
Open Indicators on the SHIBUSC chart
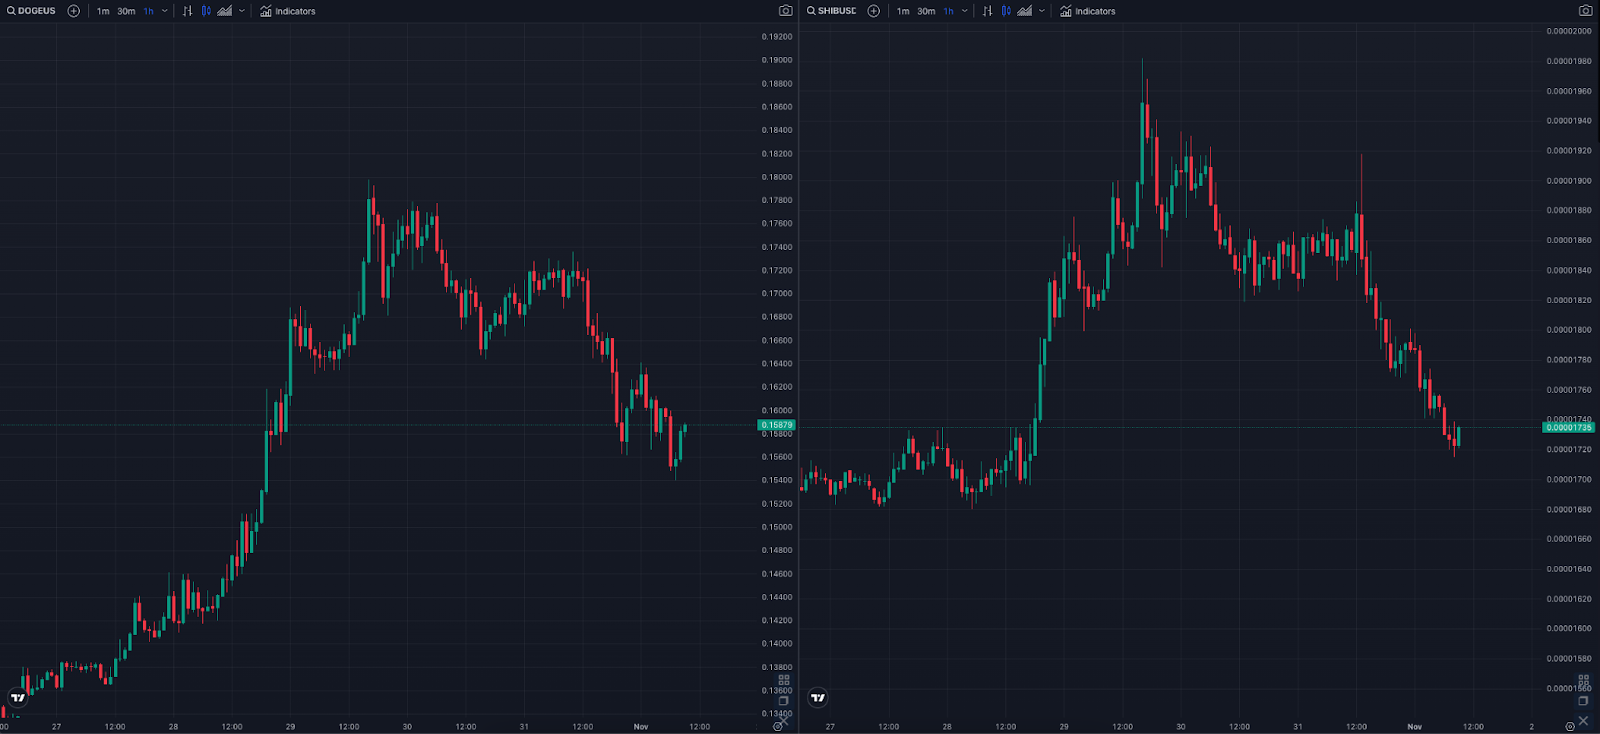tap(1088, 11)
